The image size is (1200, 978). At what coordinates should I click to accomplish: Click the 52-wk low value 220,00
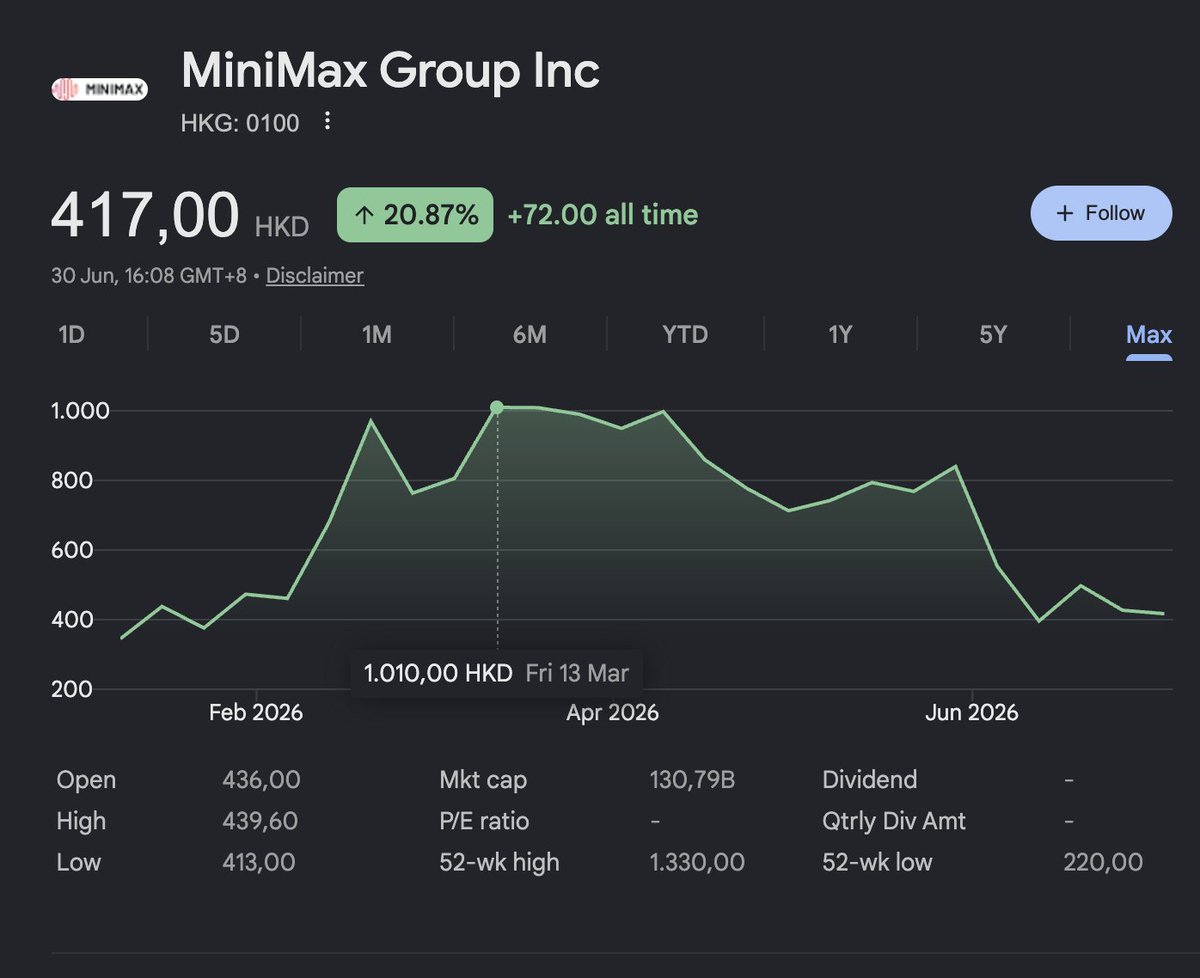pyautogui.click(x=1103, y=862)
